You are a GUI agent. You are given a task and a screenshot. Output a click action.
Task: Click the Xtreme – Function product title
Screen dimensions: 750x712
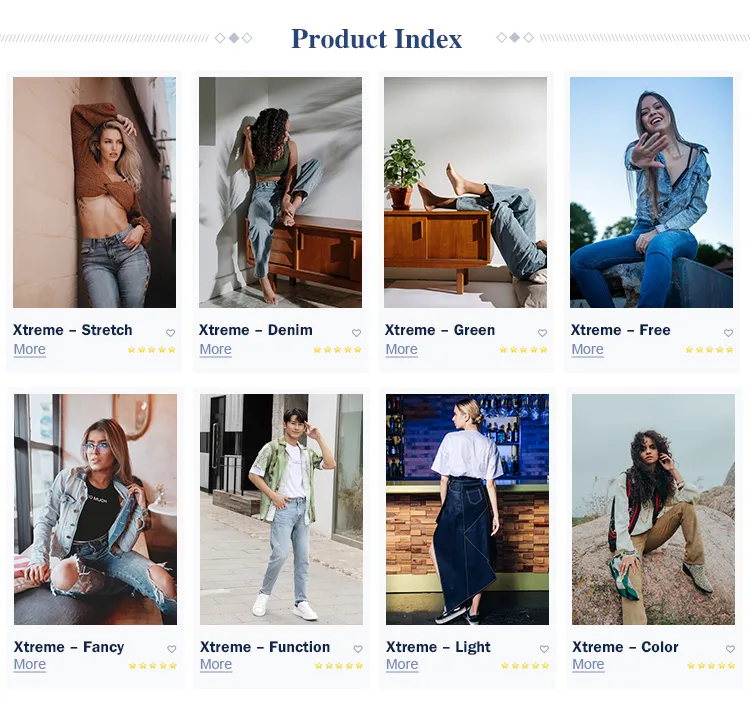point(264,647)
